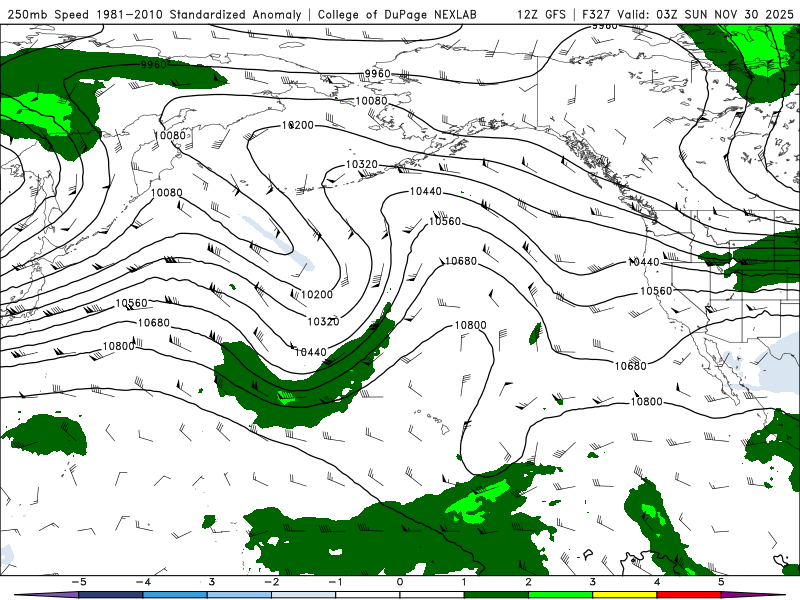This screenshot has width=800, height=600.
Task: Pick the red 4 to 5 colorbar segment
Action: [689, 595]
